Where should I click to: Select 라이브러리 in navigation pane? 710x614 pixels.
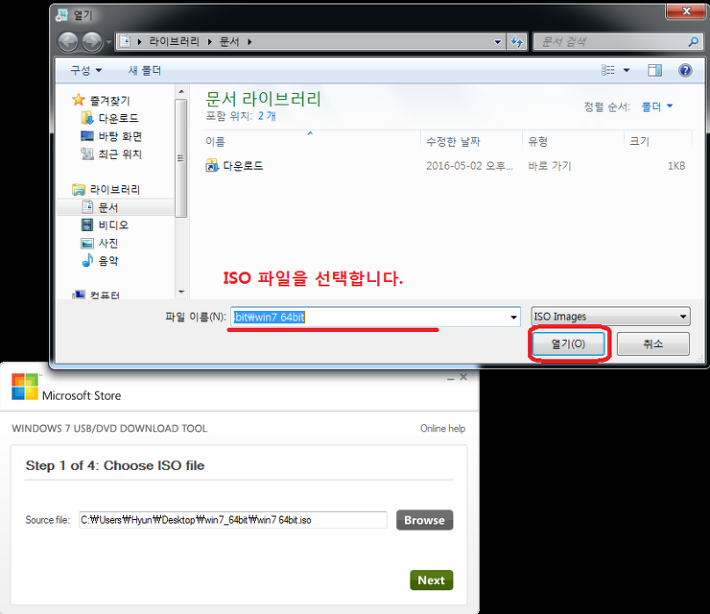click(106, 189)
